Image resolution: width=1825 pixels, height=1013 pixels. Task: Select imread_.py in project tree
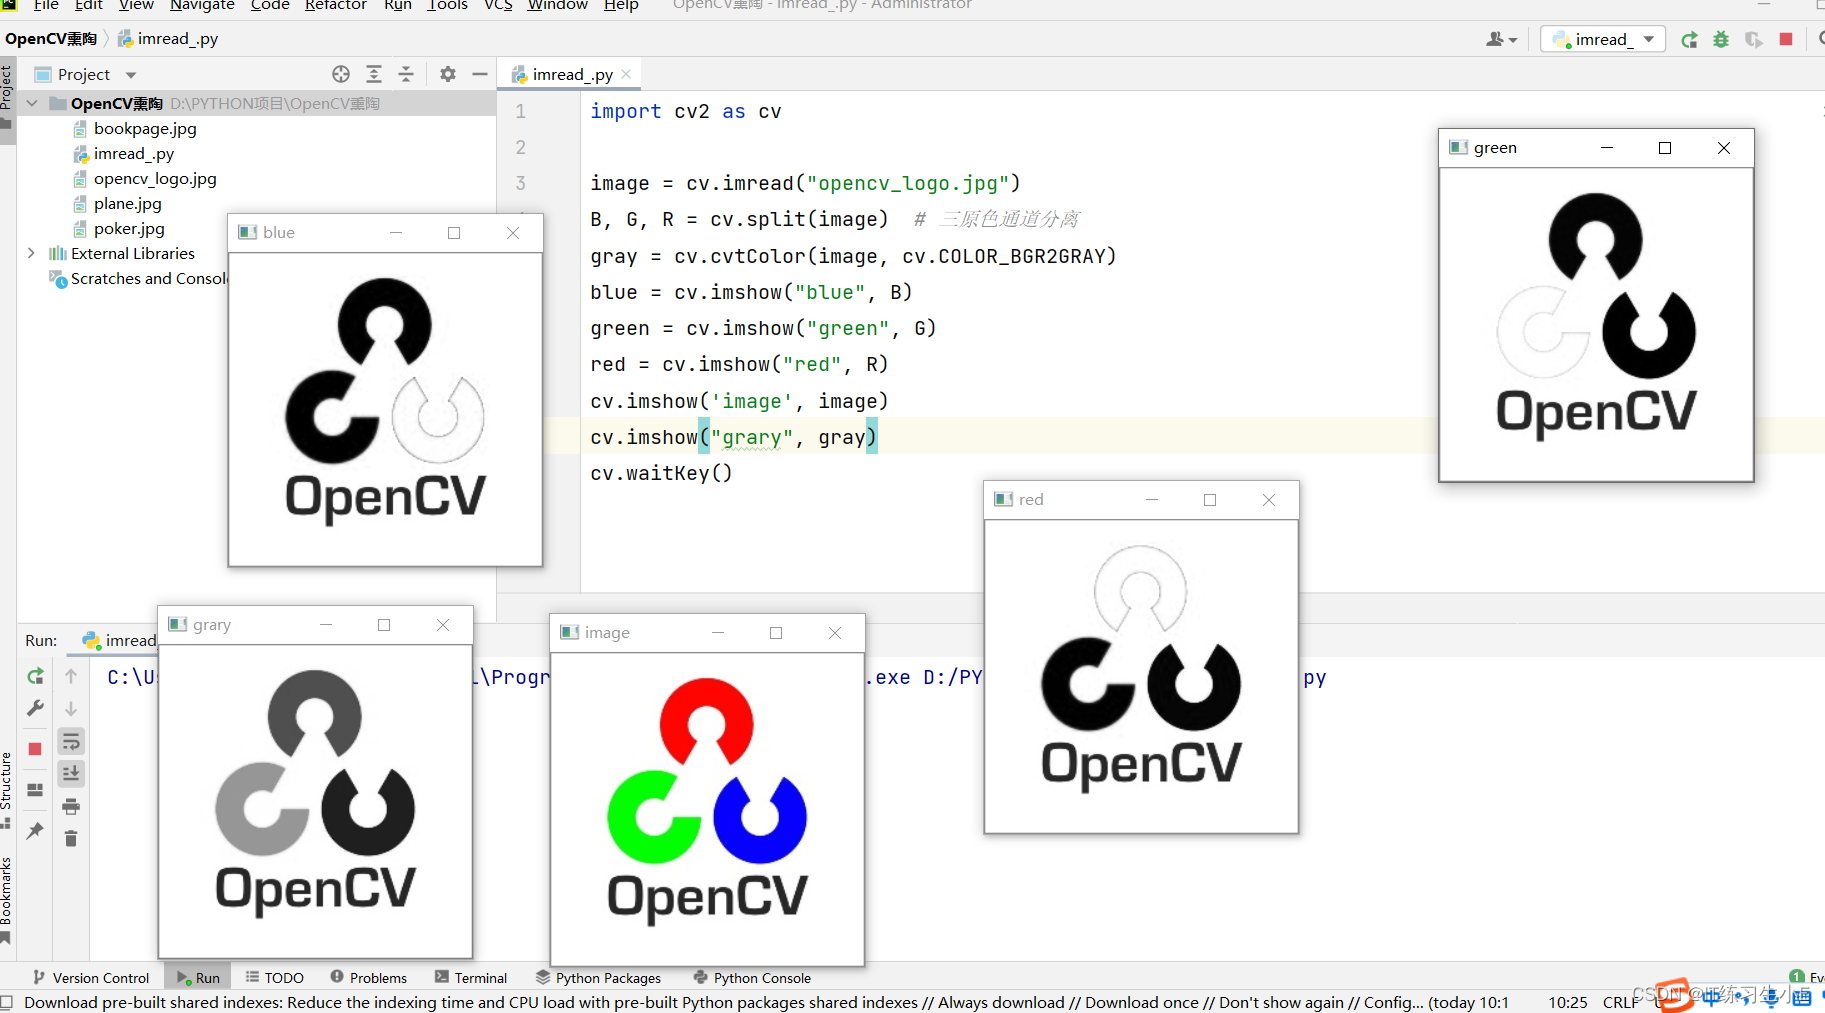[134, 153]
